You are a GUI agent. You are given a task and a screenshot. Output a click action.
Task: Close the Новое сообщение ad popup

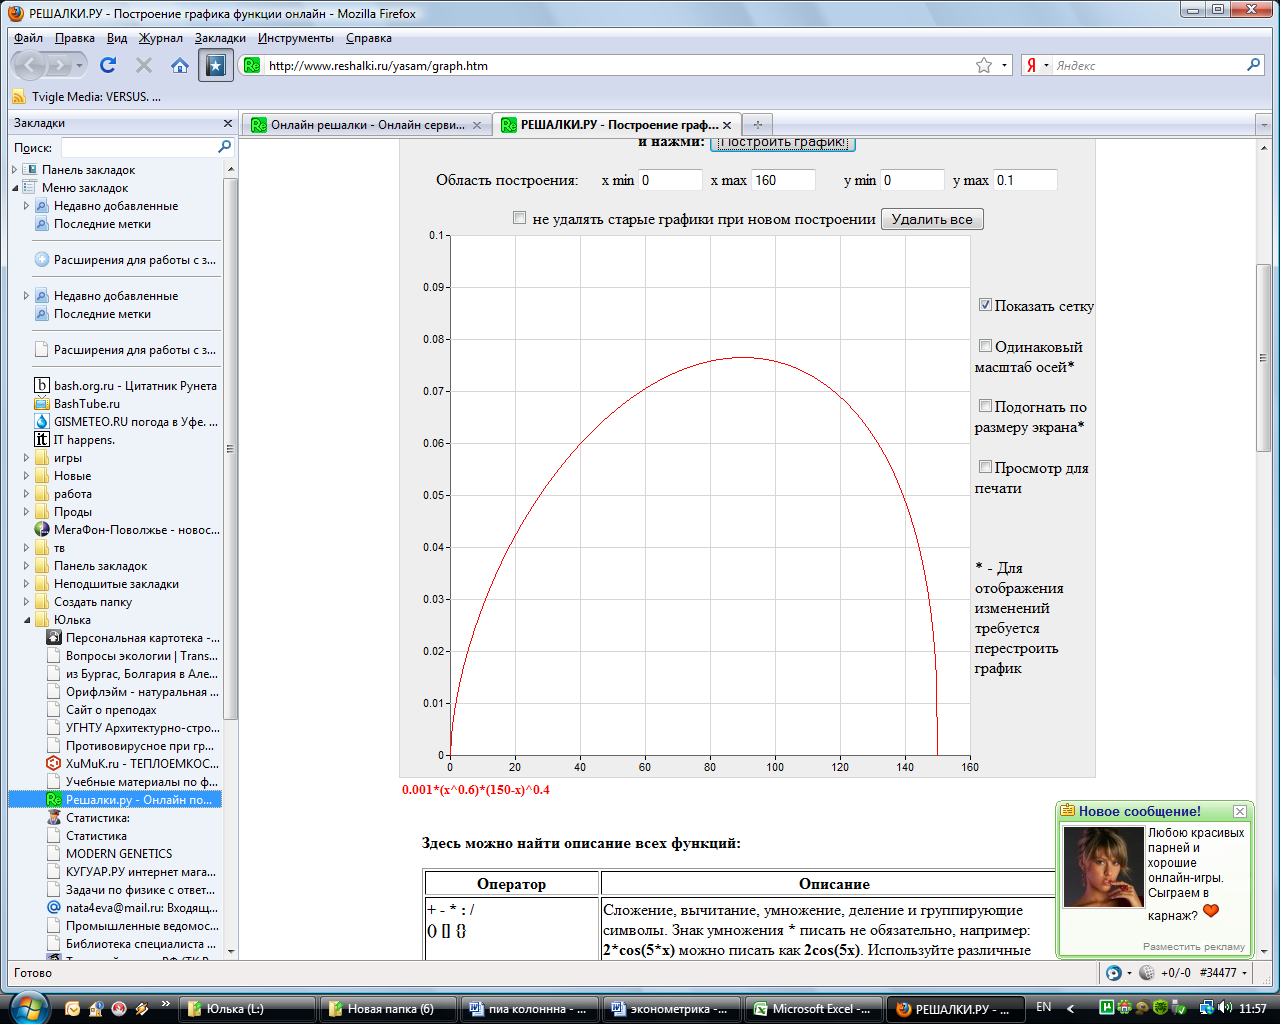click(1240, 811)
